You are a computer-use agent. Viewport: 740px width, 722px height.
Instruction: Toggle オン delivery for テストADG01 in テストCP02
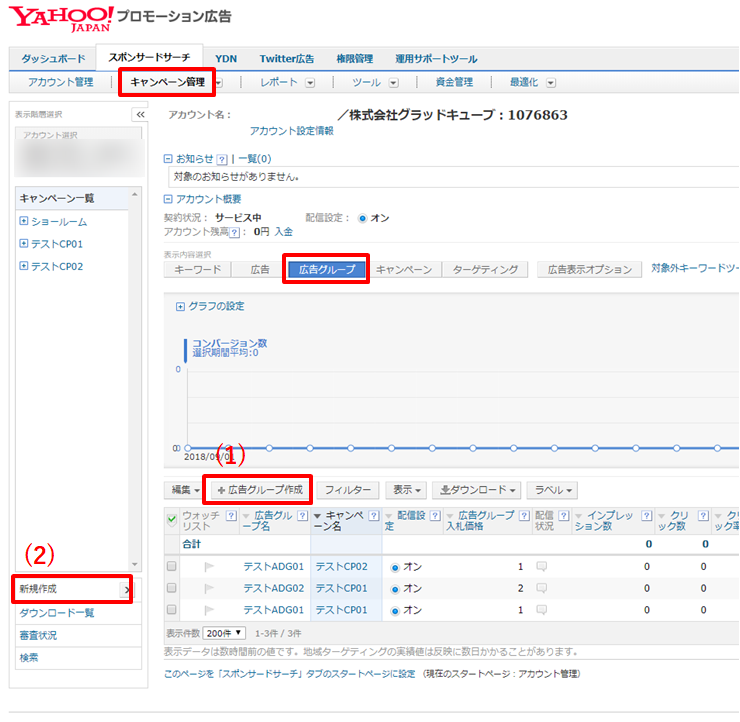tap(395, 568)
